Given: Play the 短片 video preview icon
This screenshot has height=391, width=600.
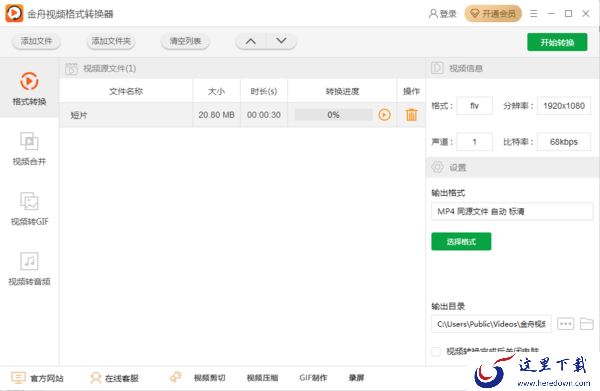Looking at the screenshot, I should tap(385, 115).
